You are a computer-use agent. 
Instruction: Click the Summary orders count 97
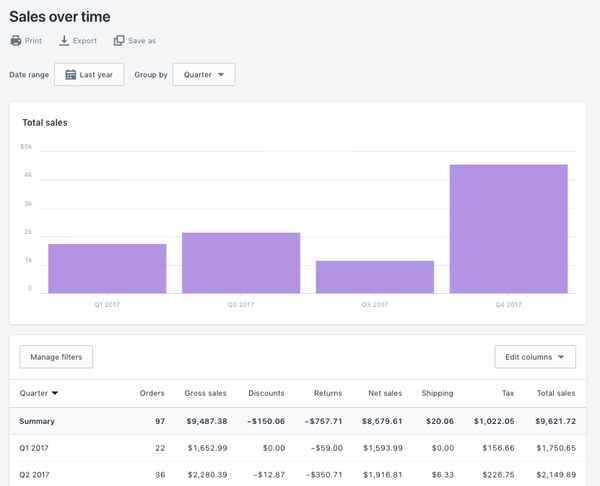coord(160,421)
